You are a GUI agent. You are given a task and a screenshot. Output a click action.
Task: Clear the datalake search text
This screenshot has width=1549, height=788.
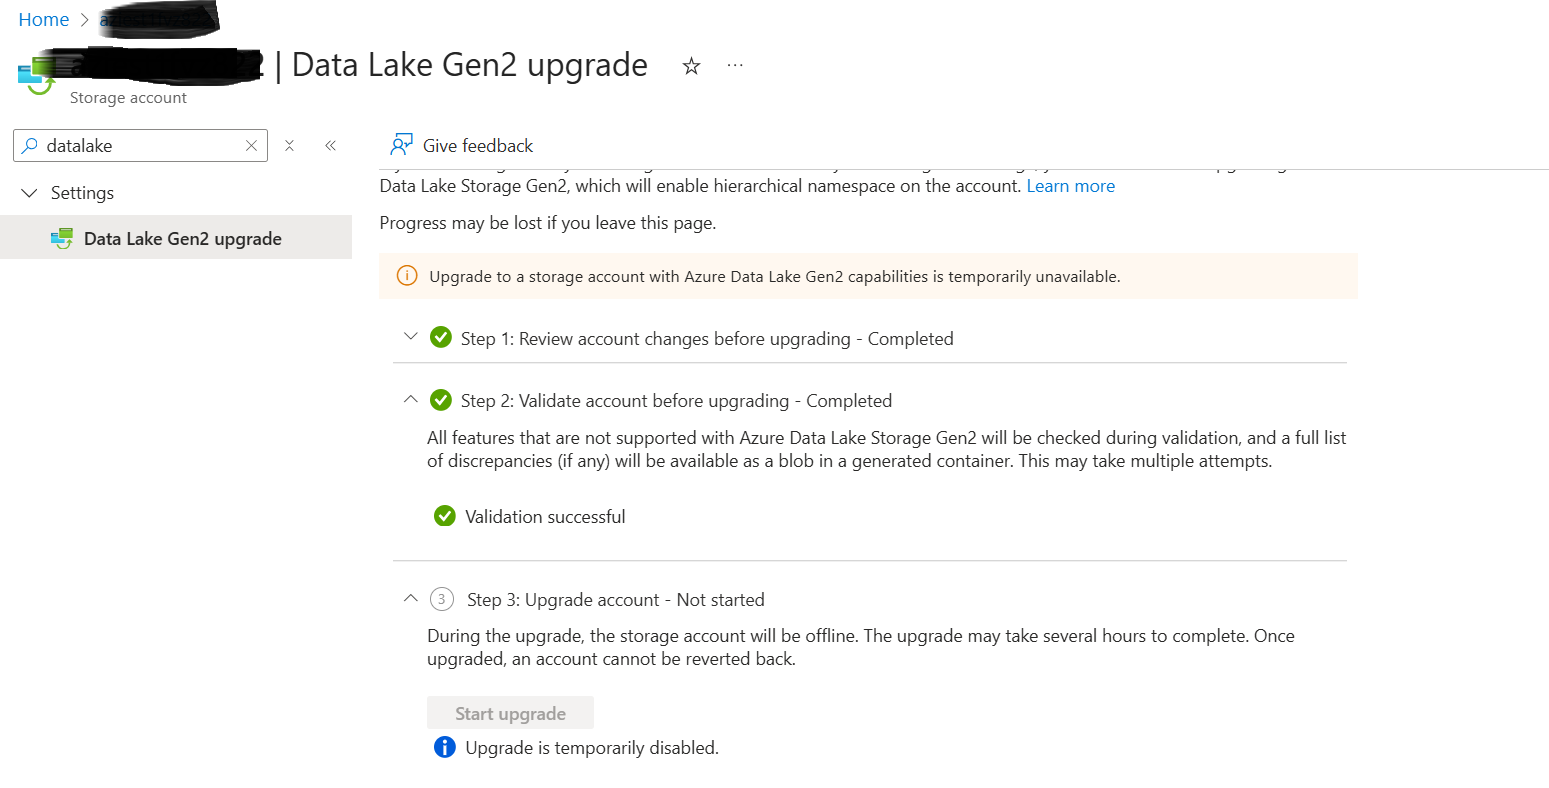pos(251,146)
